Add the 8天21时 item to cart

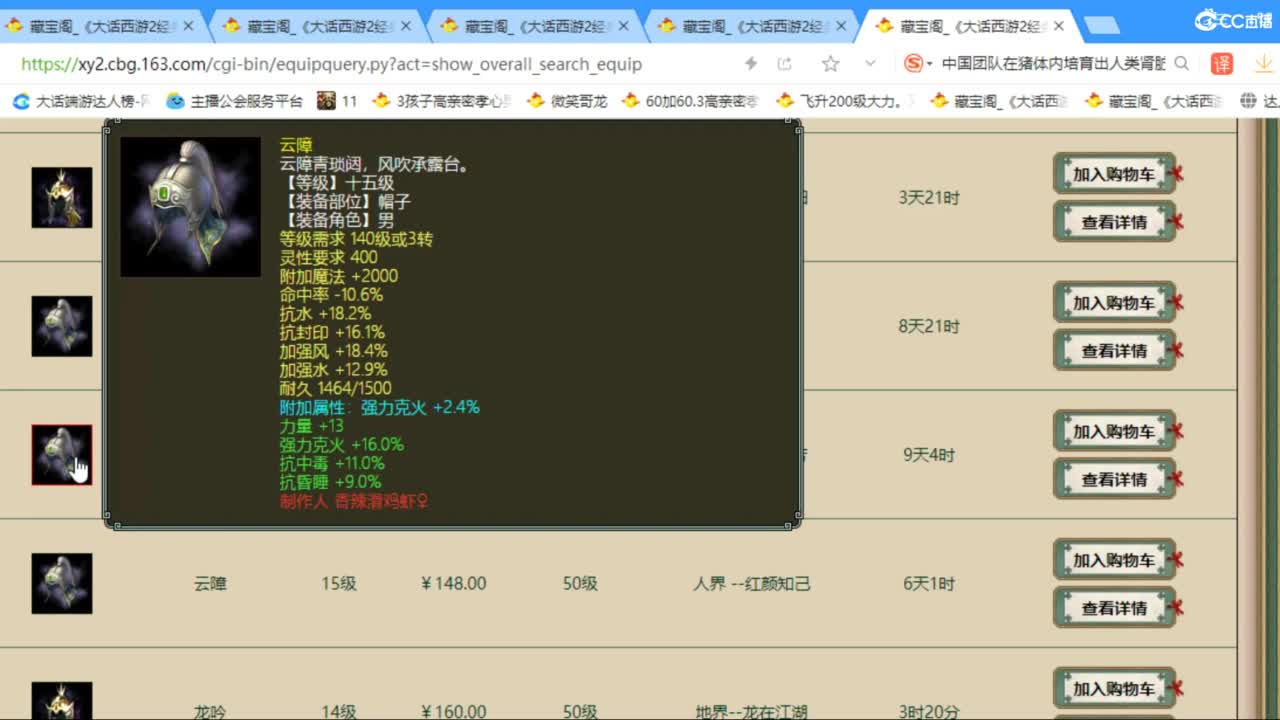1114,302
